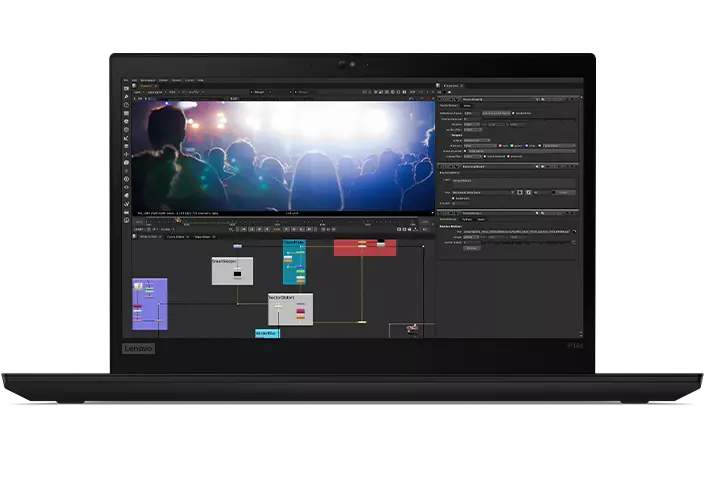This screenshot has width=705, height=485.
Task: Click the node thumbnail at bottom right
Action: pyautogui.click(x=411, y=329)
